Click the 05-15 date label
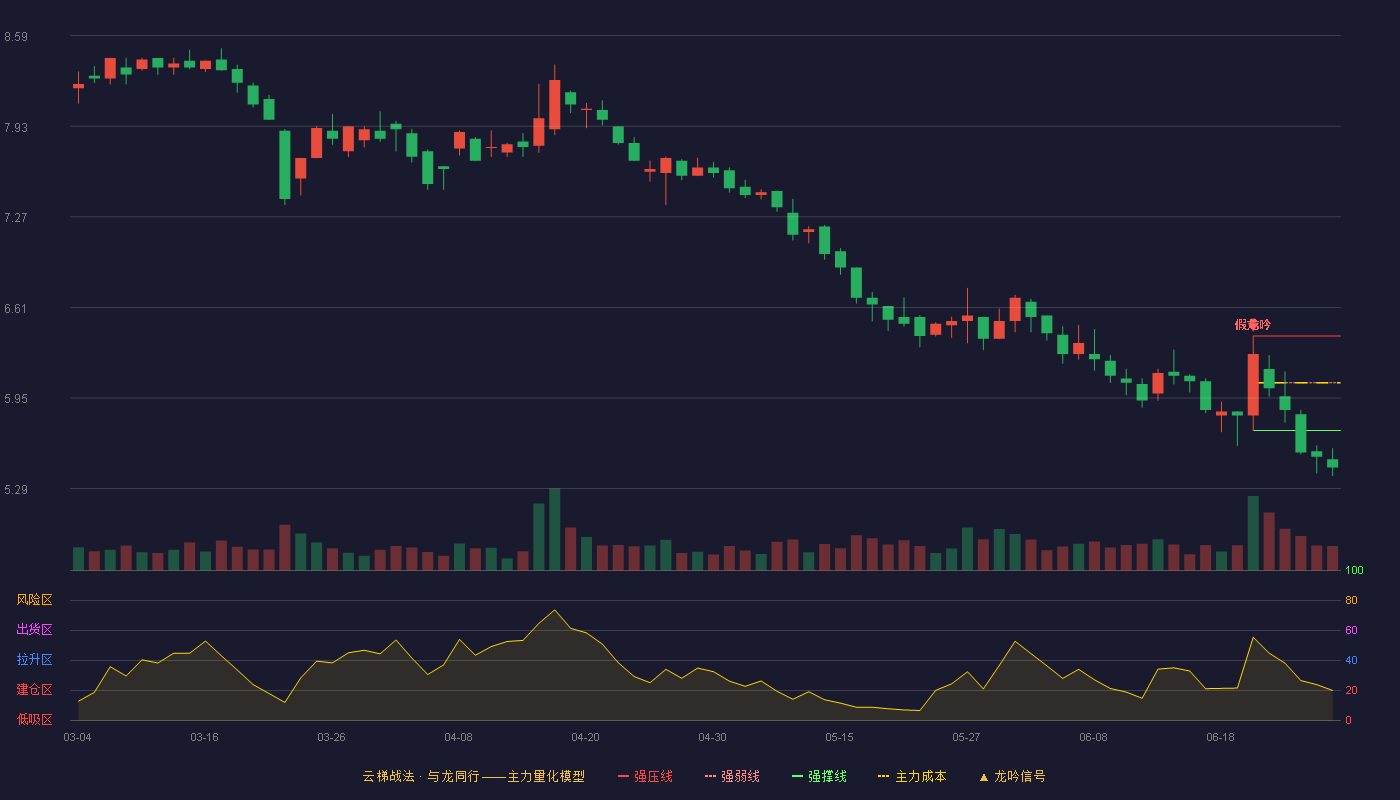The height and width of the screenshot is (800, 1400). pos(839,737)
